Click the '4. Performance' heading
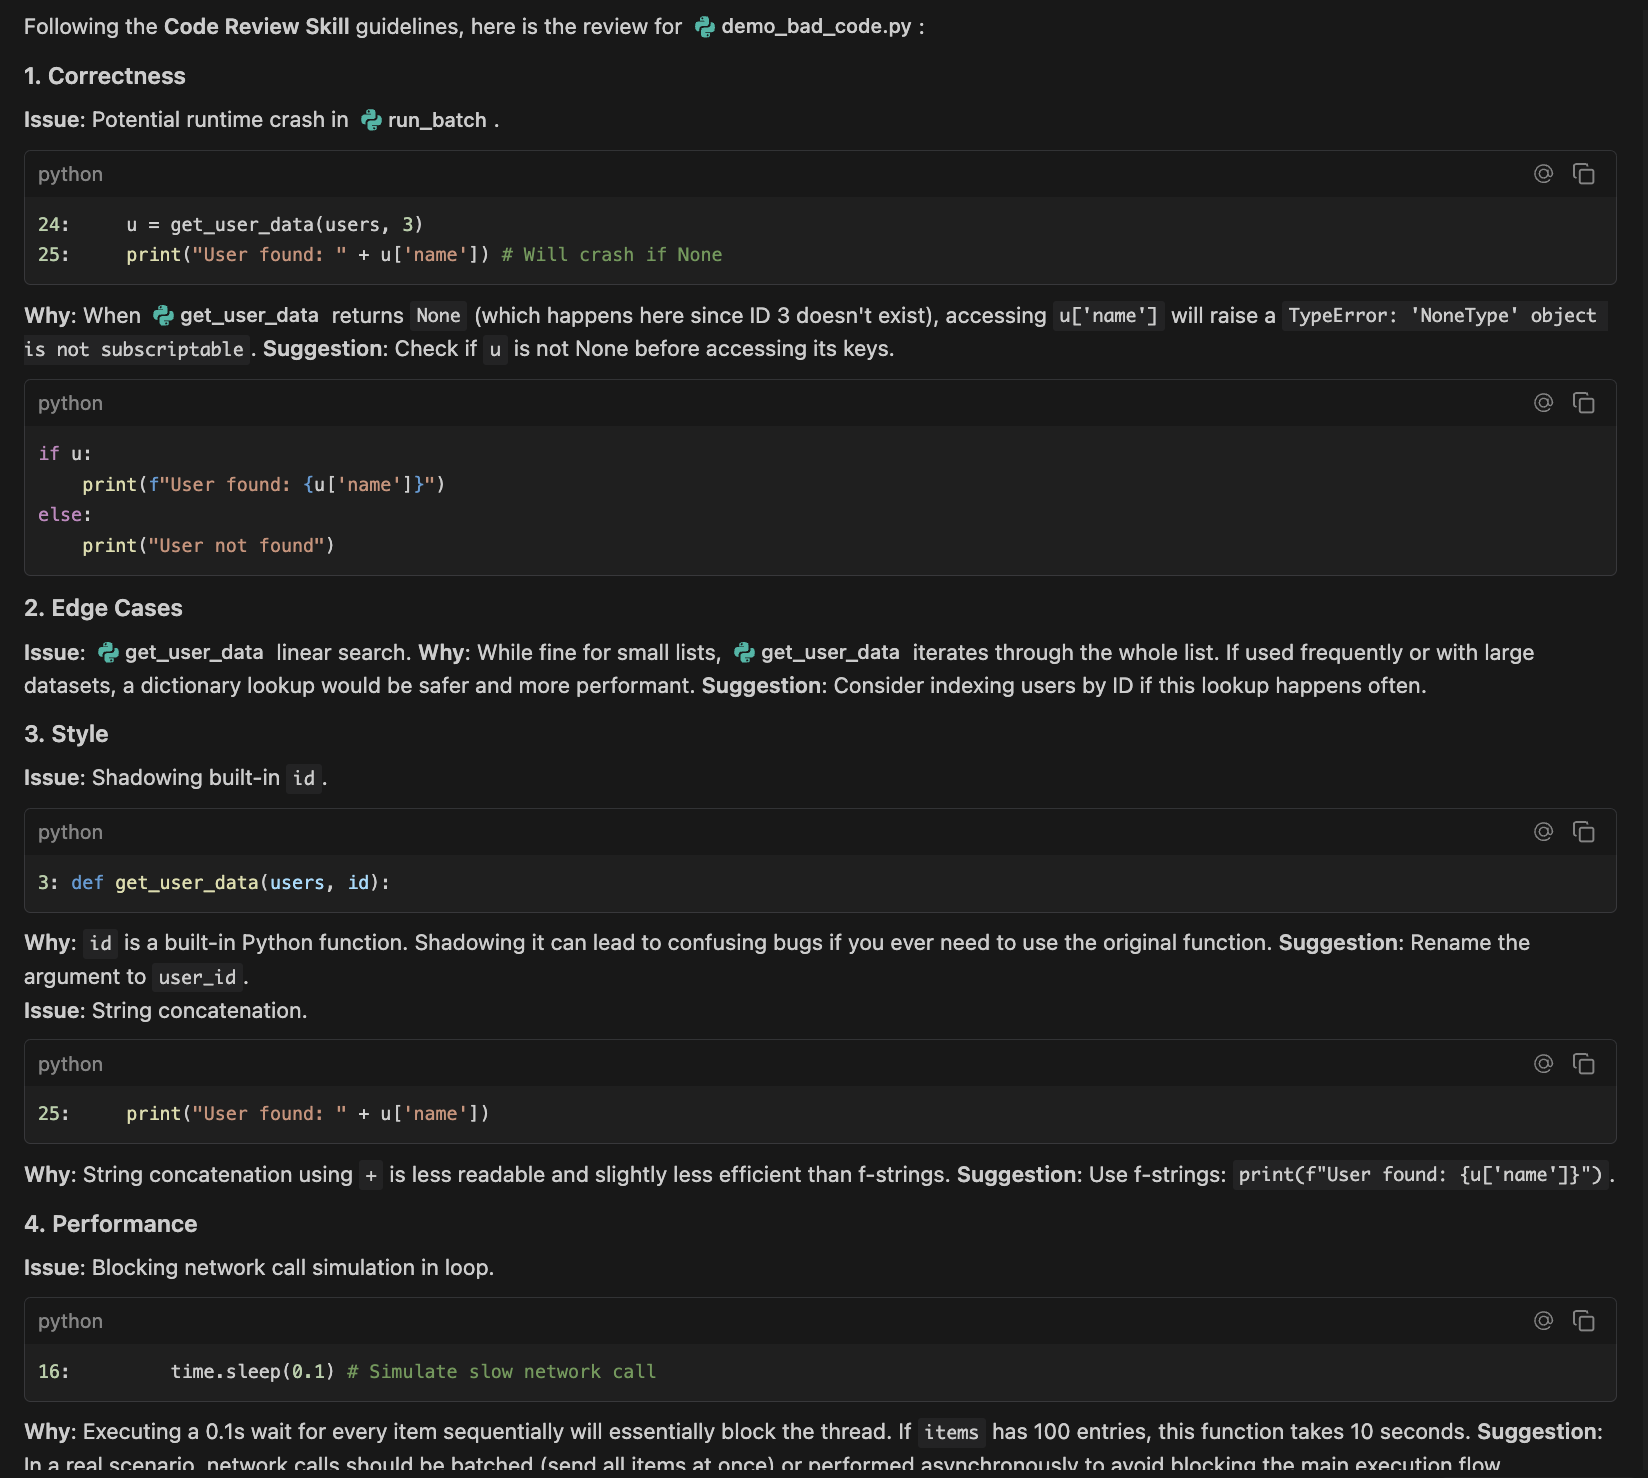The height and width of the screenshot is (1478, 1648). 111,1224
